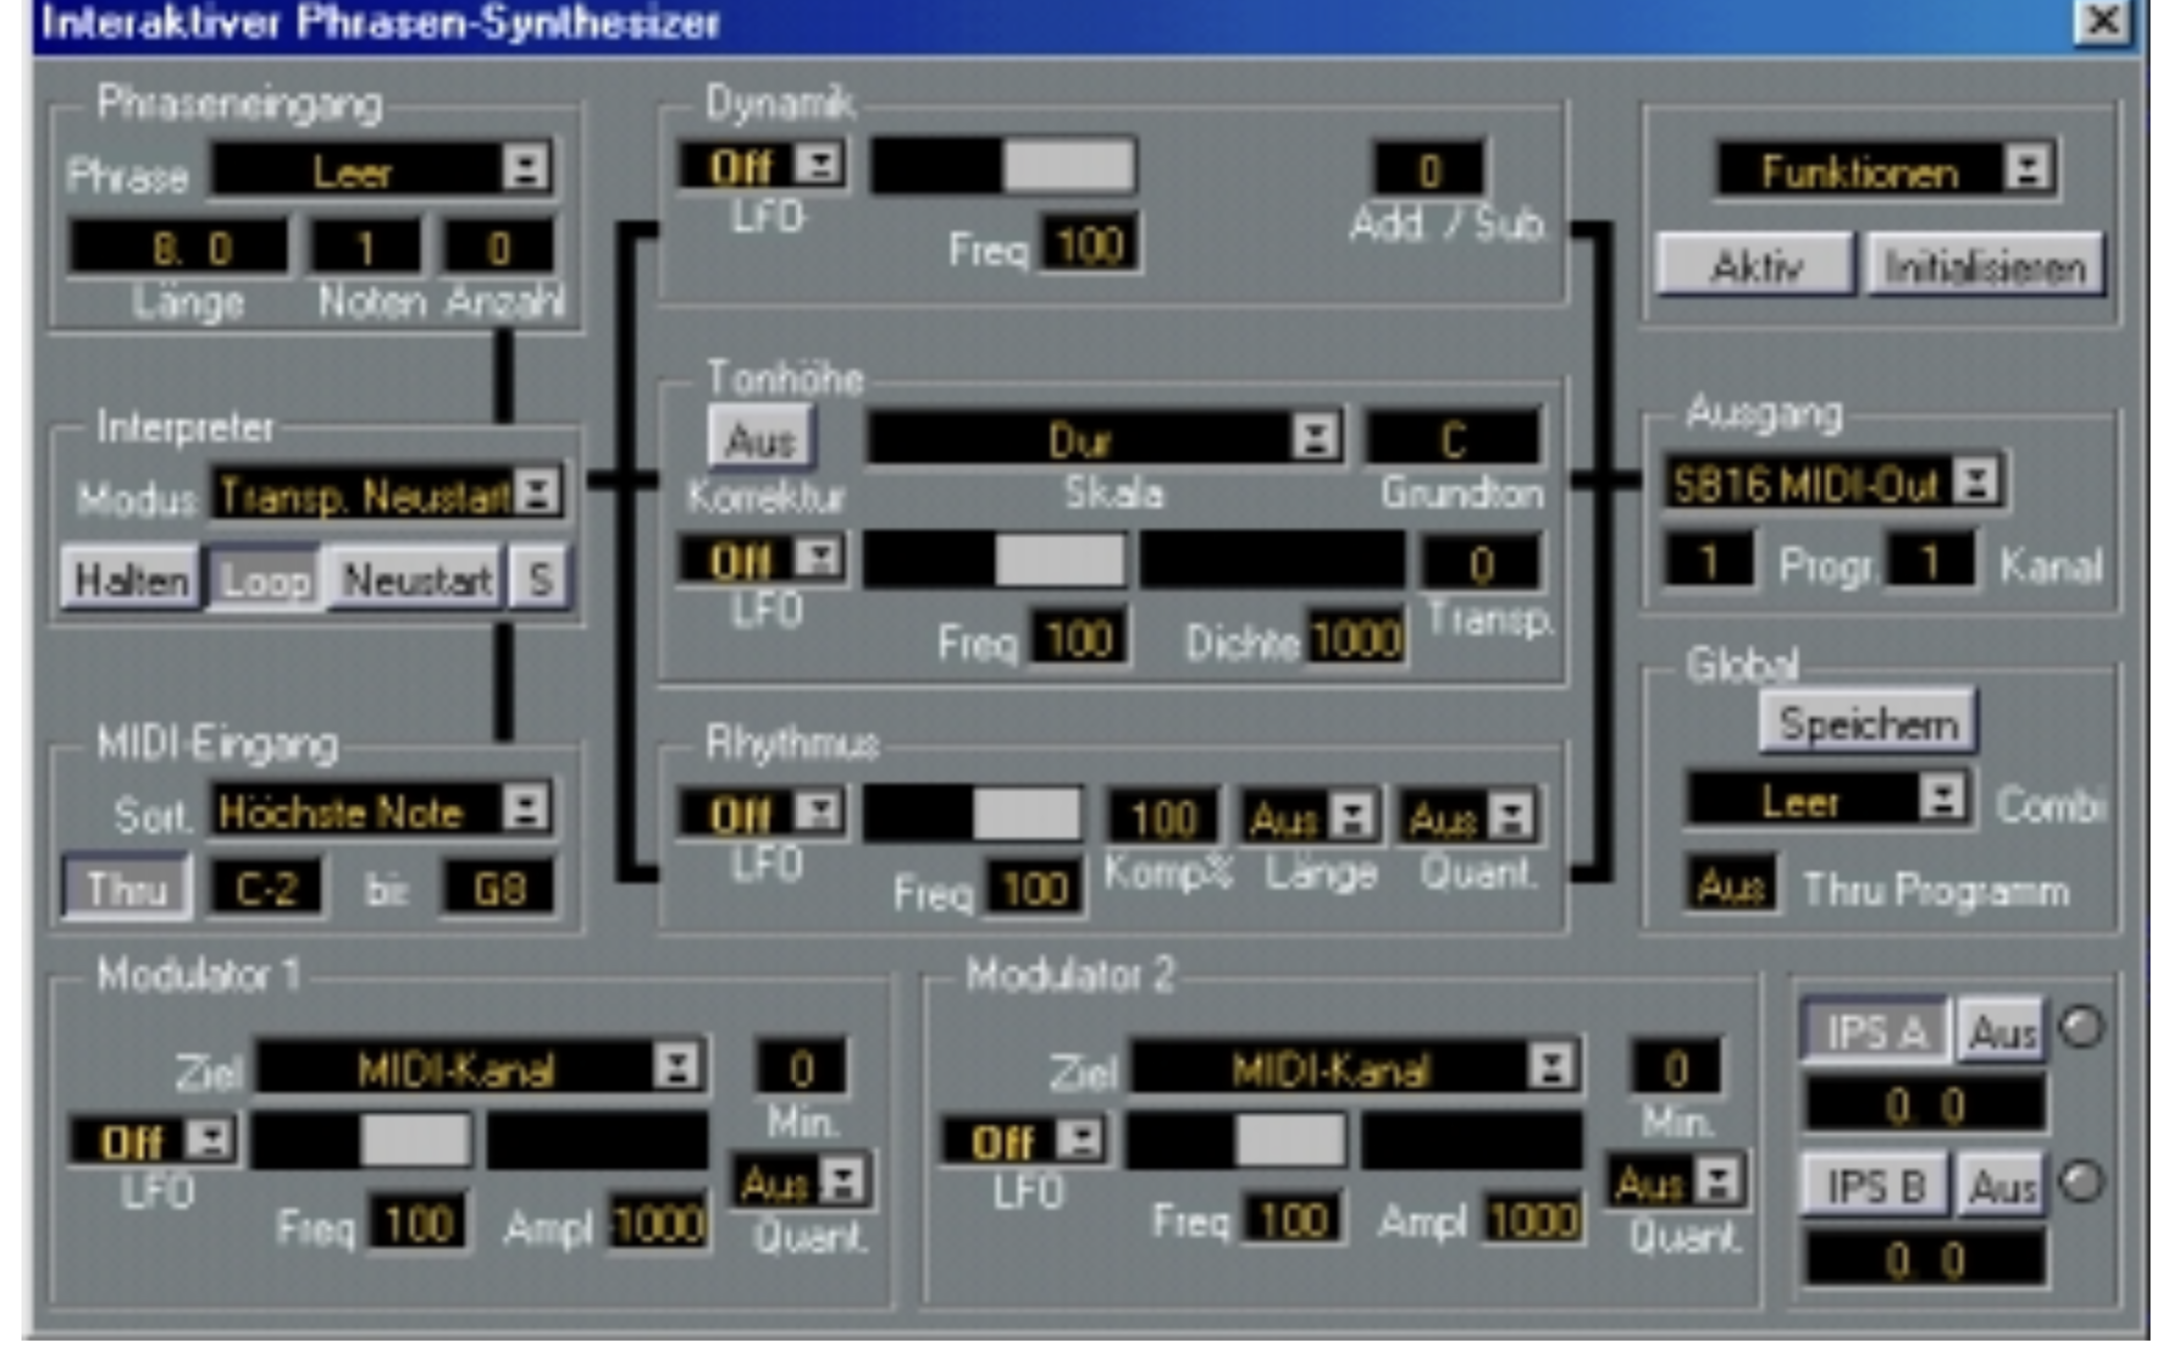This screenshot has width=2174, height=1369.
Task: Open the Dynamik LFO waveform dropdown arrow
Action: click(820, 164)
